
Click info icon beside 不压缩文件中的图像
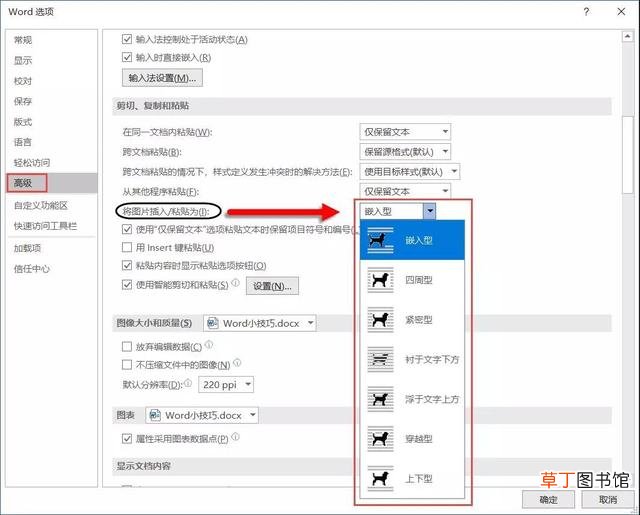237,362
